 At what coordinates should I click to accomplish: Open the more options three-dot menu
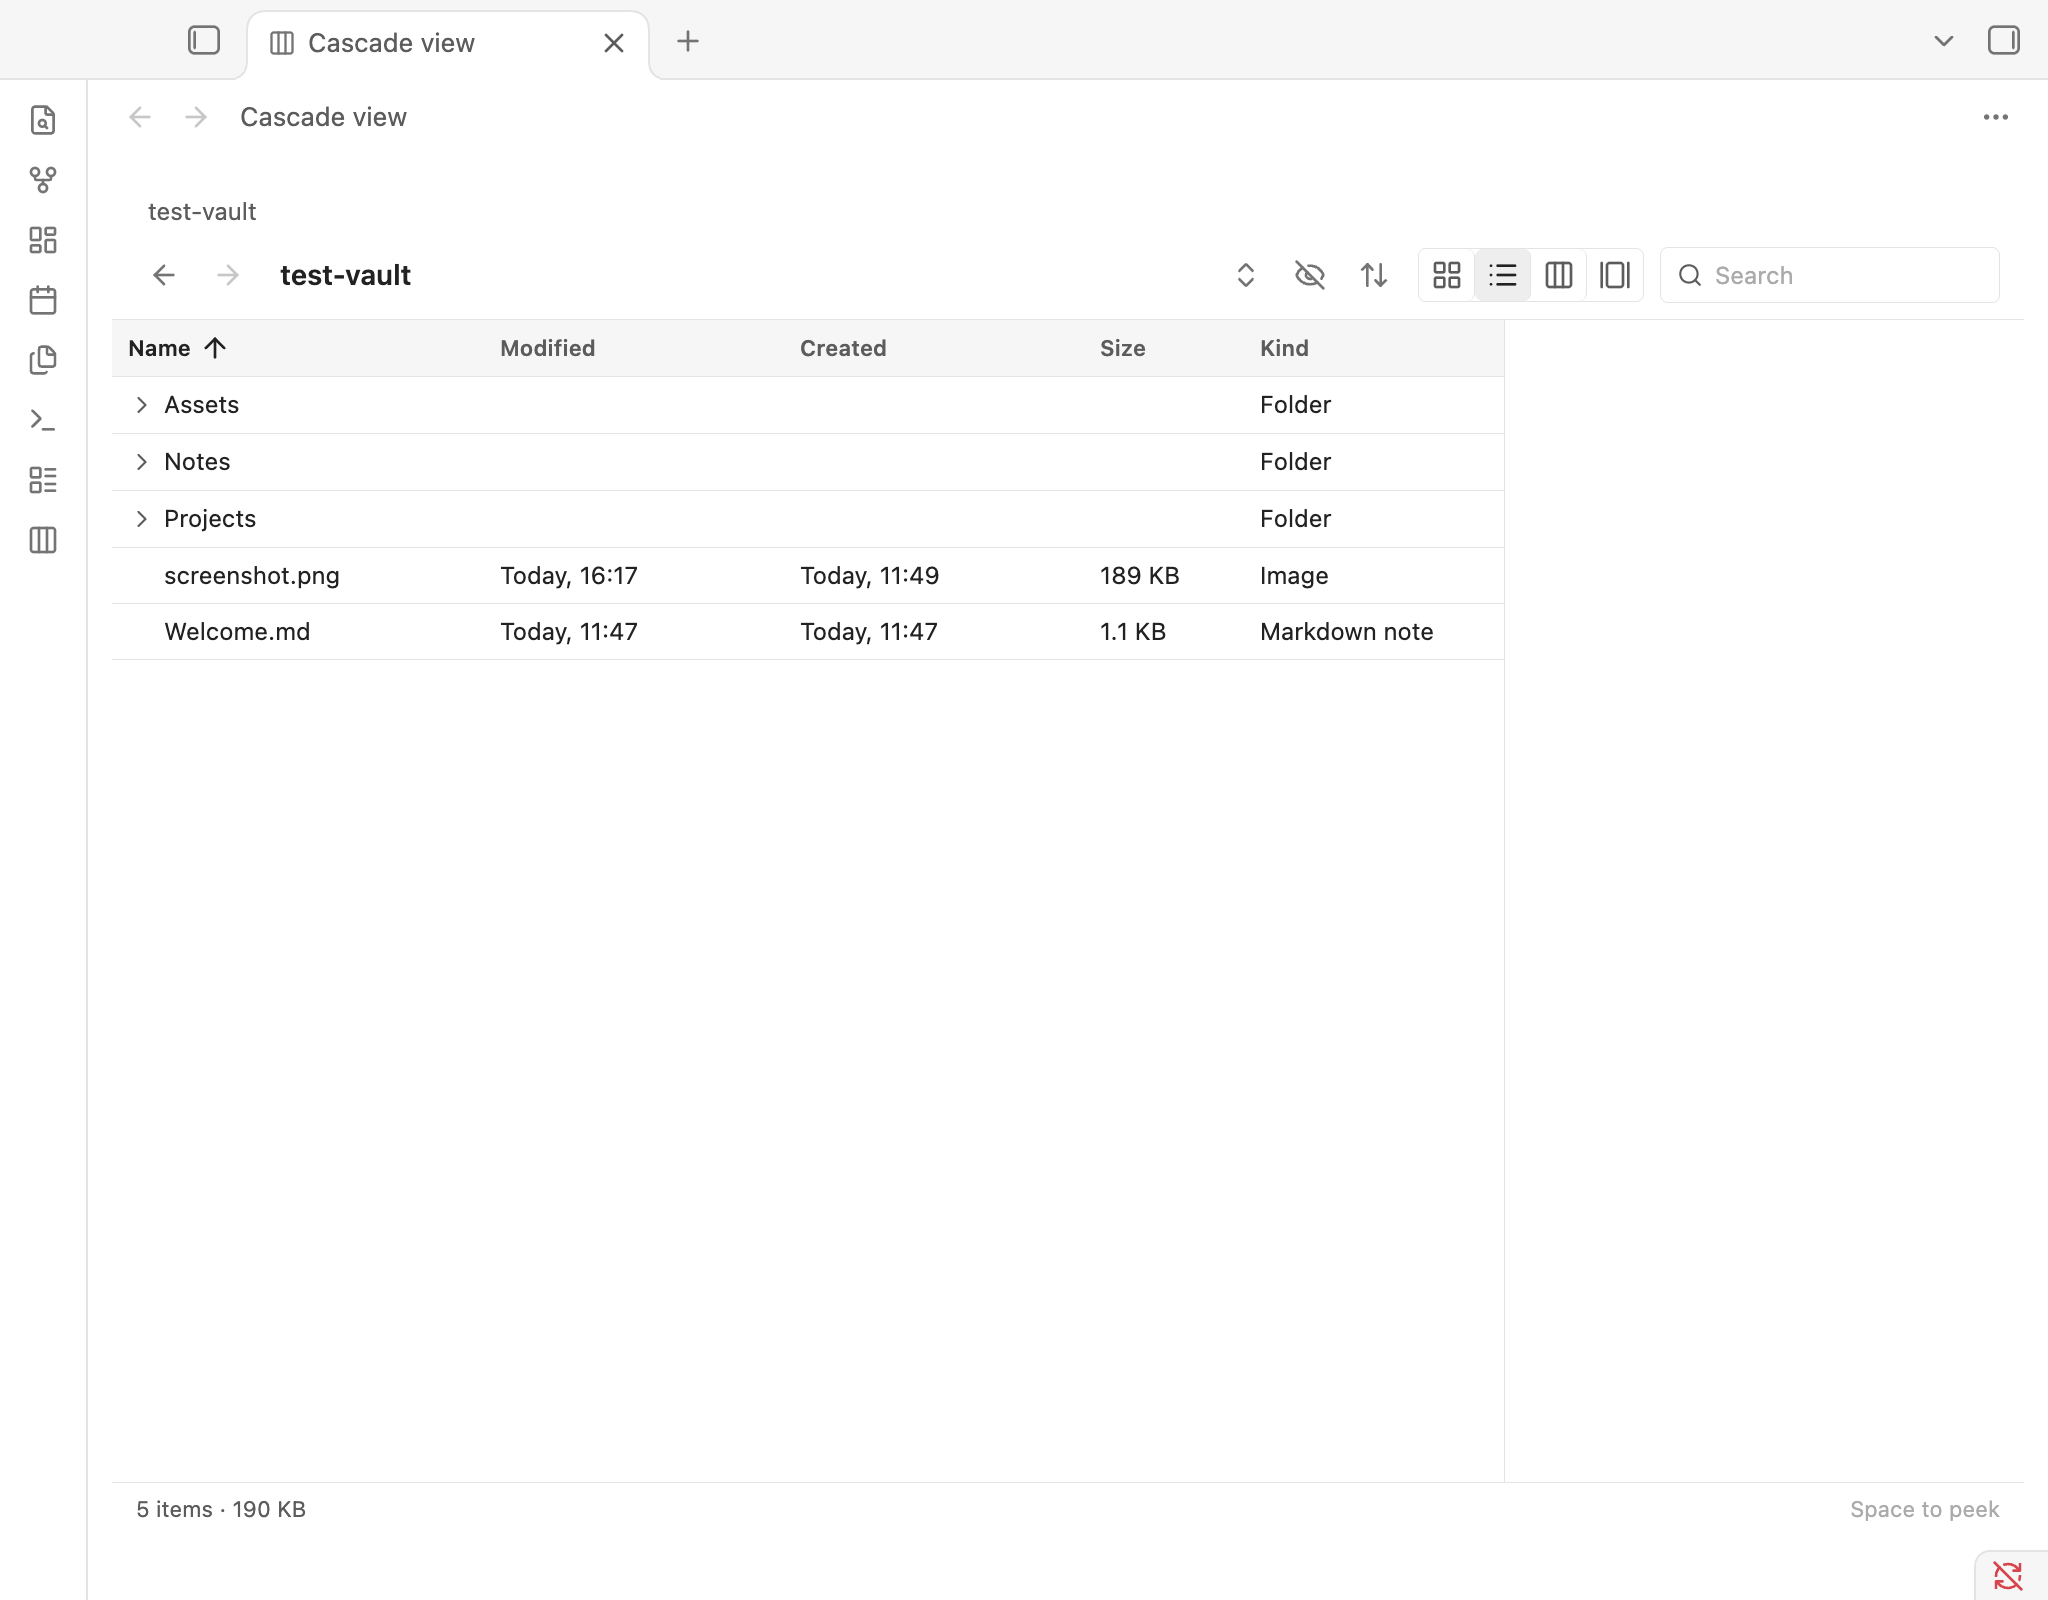tap(1996, 117)
